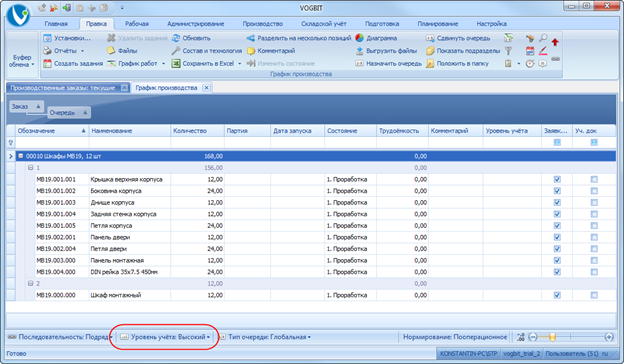
Task: Sort by the Количество column header
Action: (x=197, y=130)
